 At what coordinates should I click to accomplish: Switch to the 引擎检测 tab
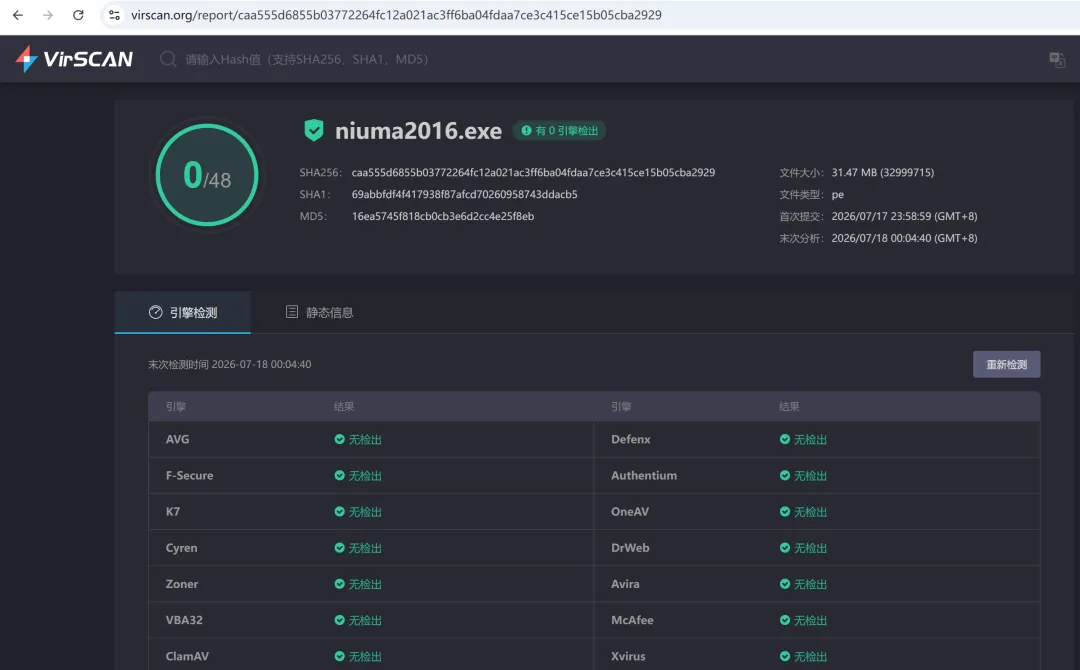click(x=183, y=313)
